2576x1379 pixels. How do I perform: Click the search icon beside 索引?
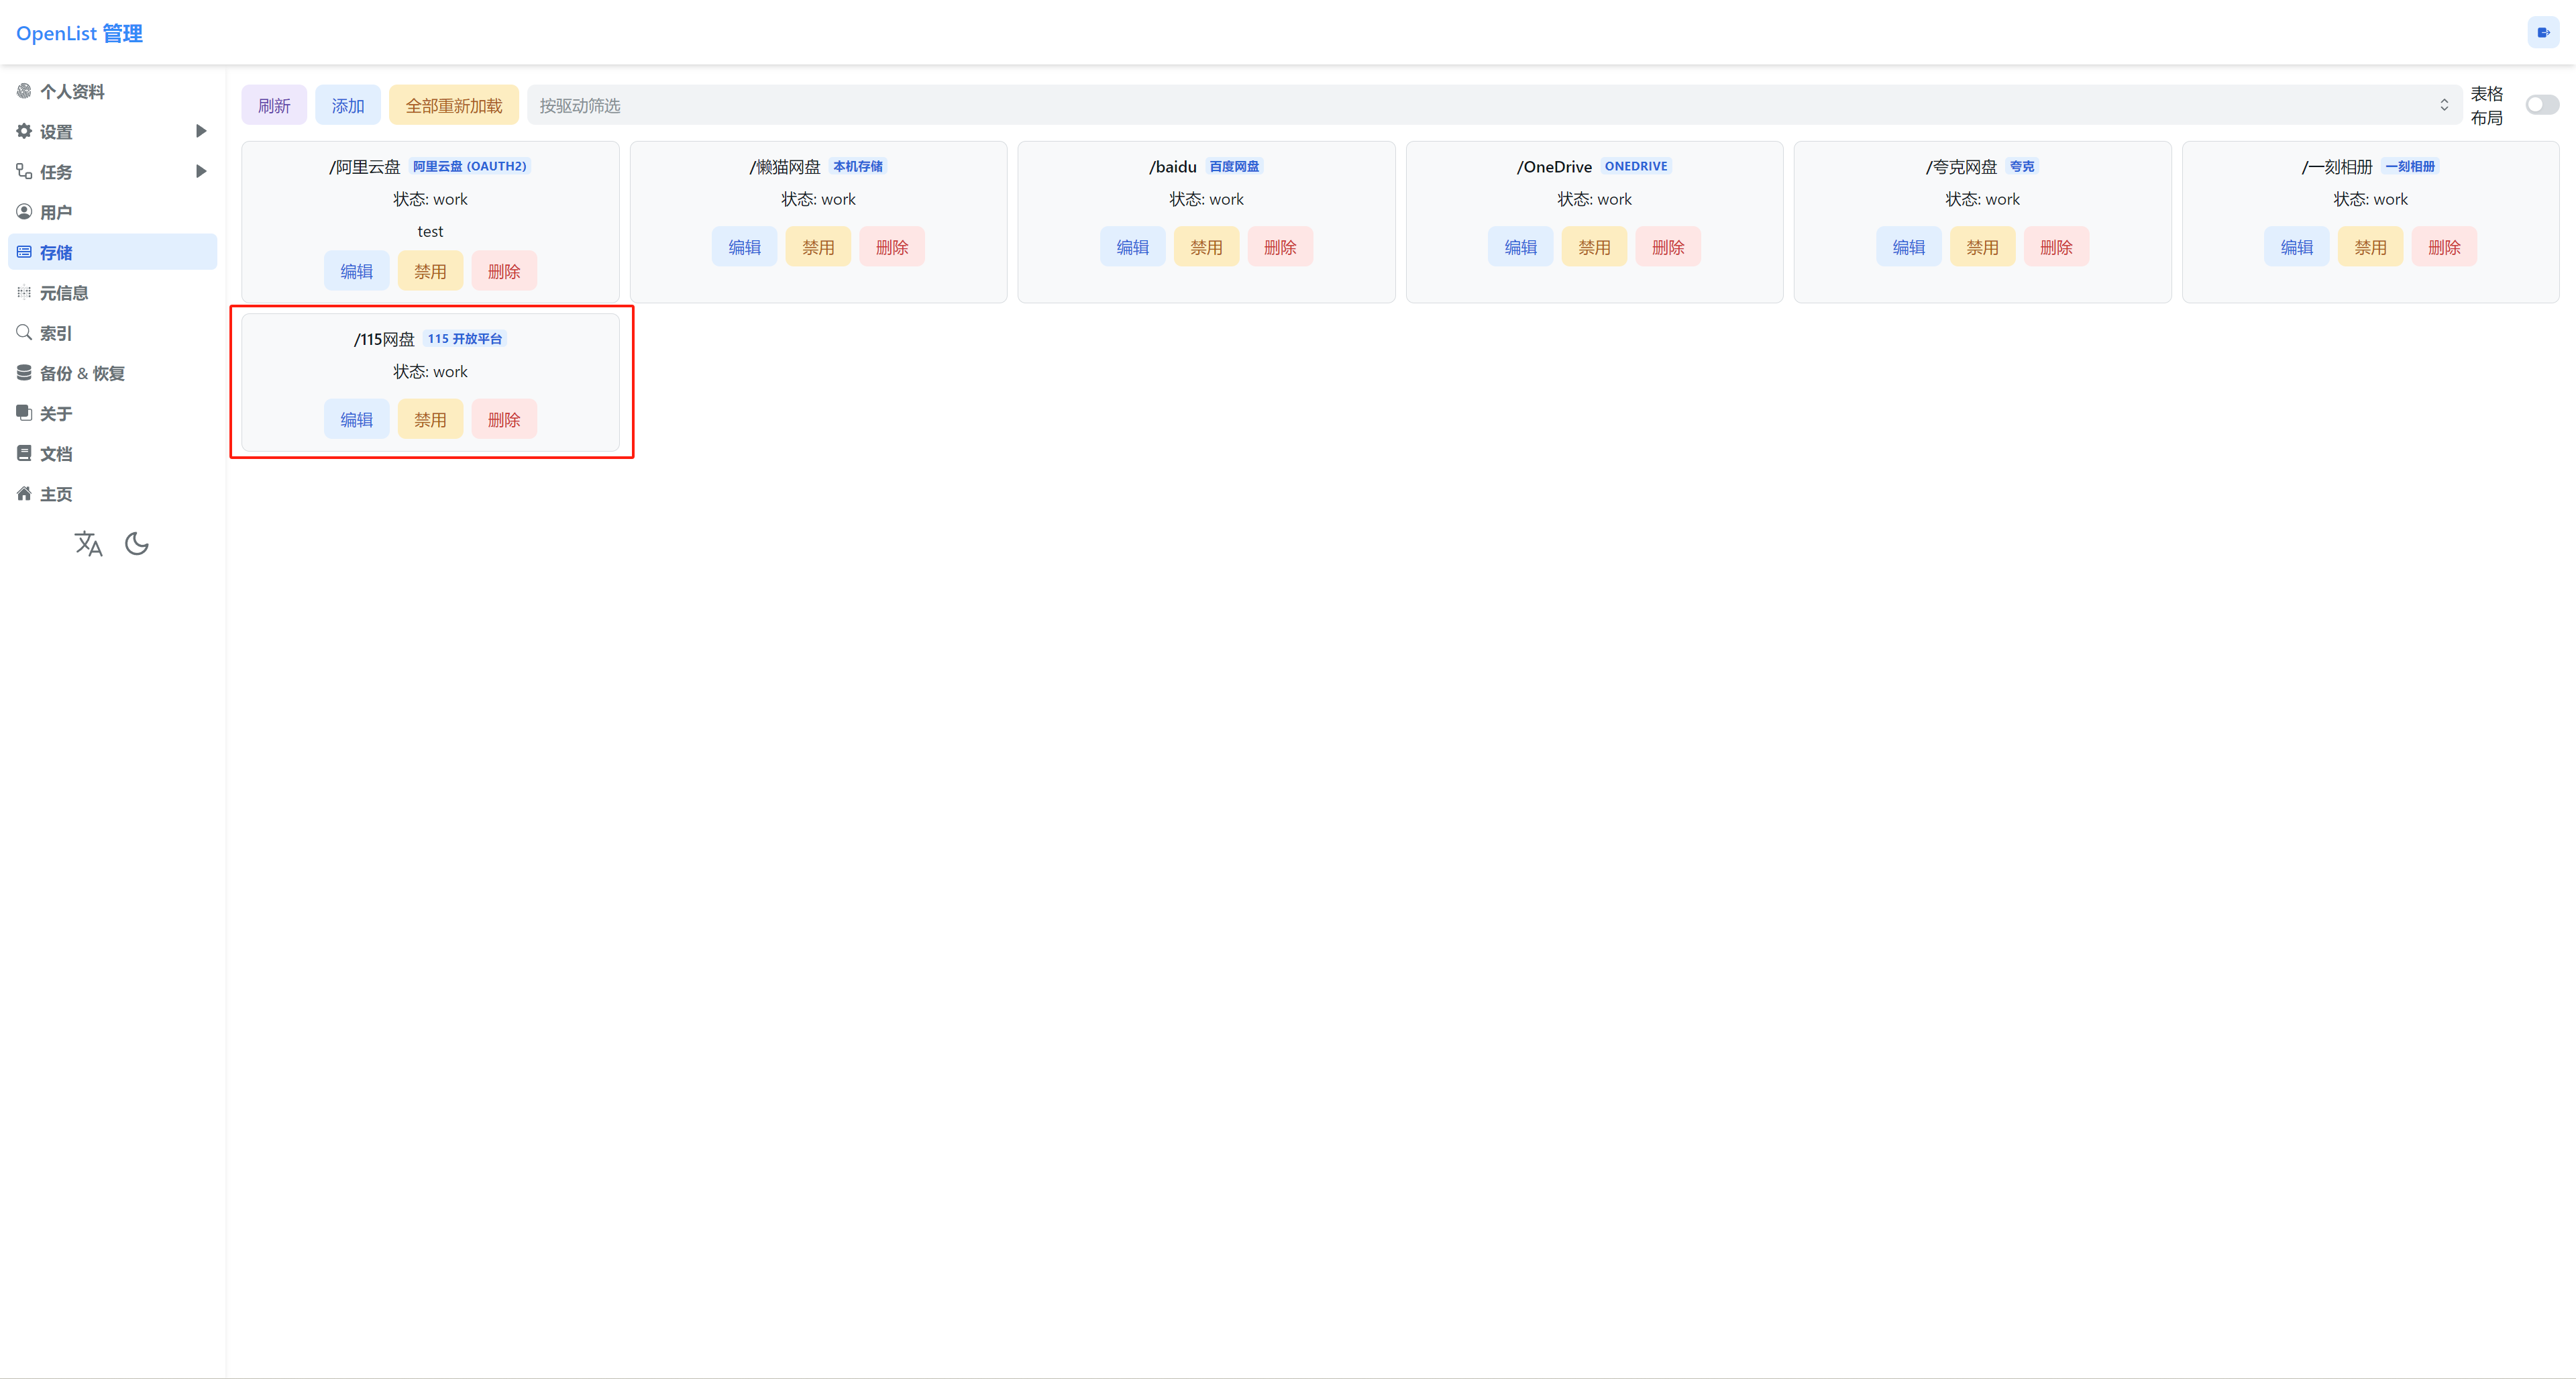tap(24, 332)
